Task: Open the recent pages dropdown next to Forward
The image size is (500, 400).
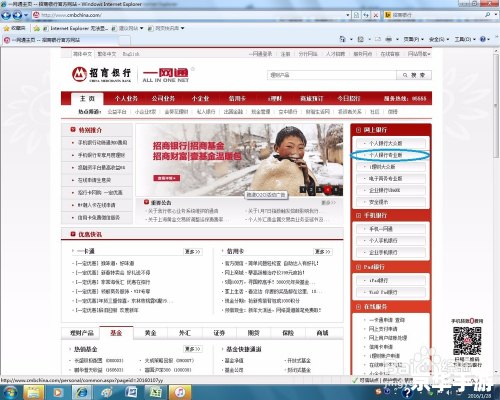Action: 26,15
